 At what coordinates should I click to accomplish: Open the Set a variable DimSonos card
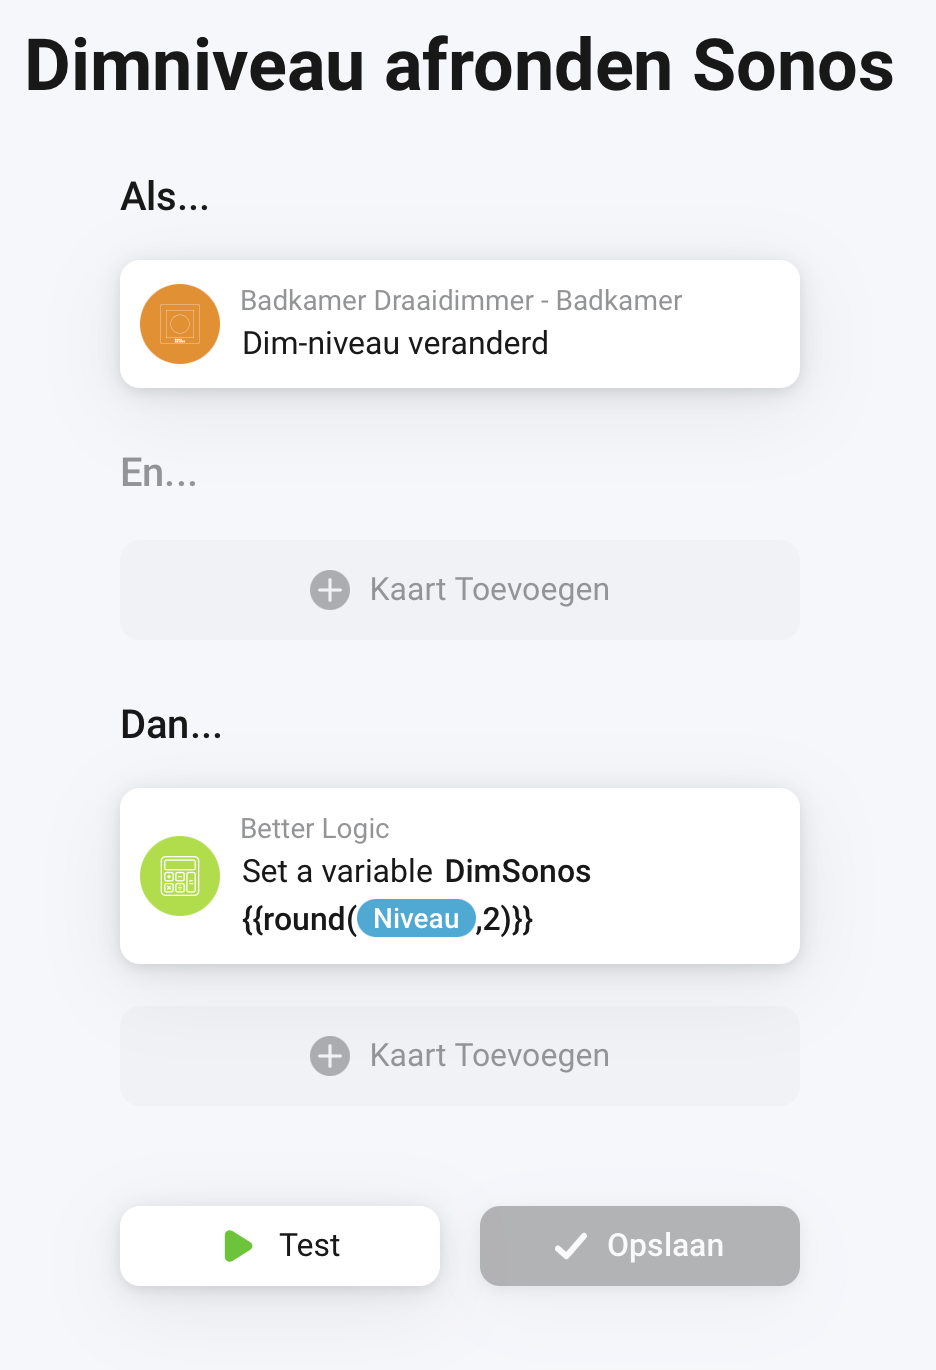pos(460,876)
